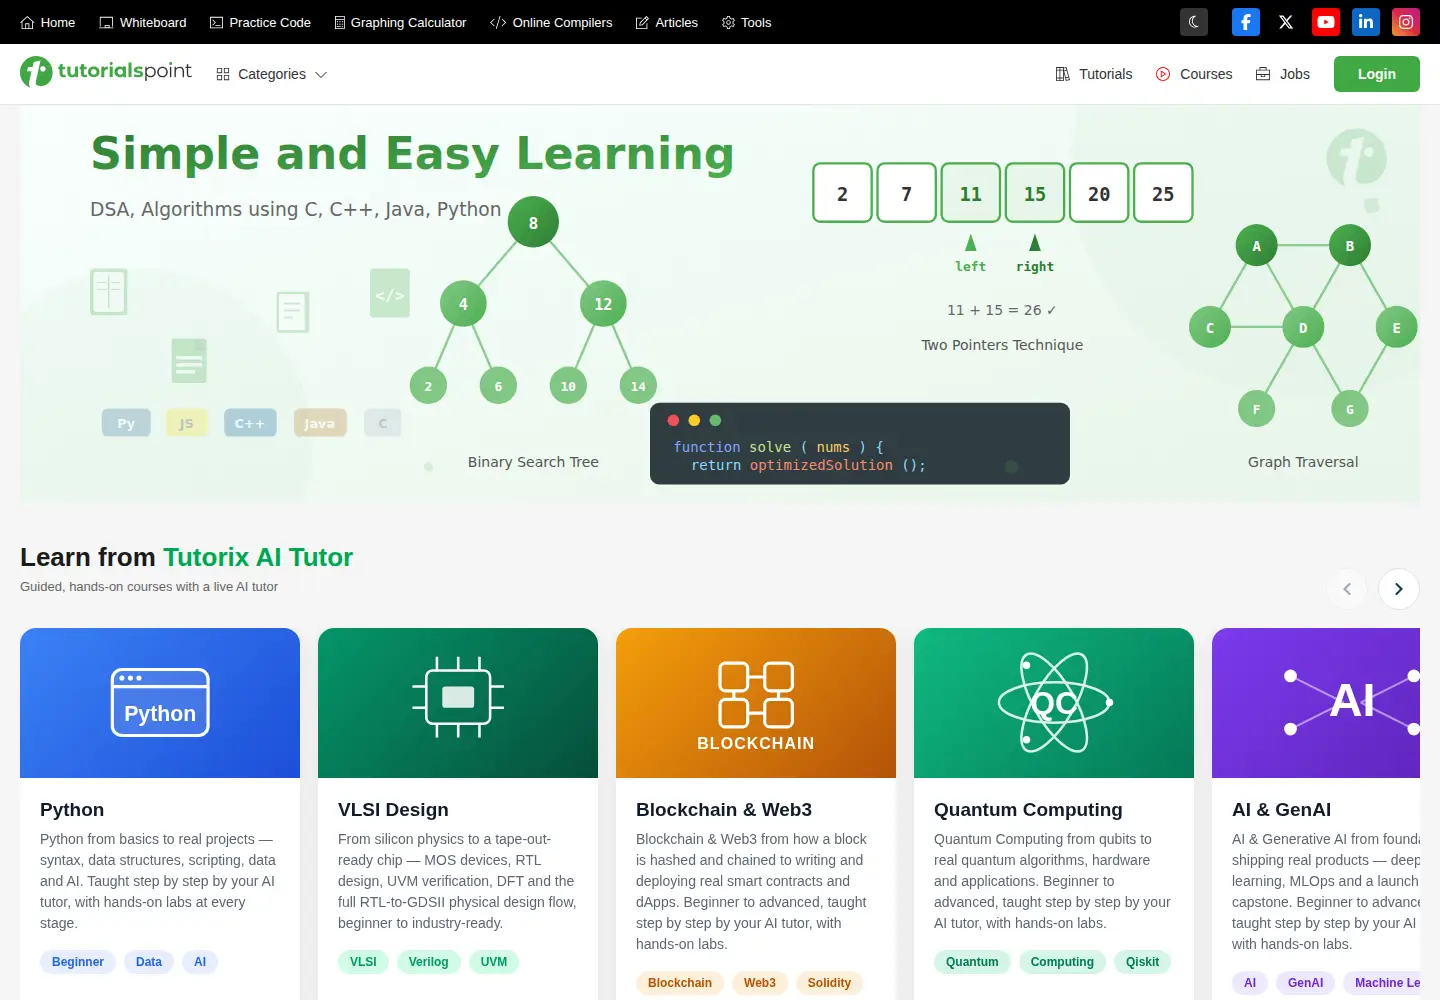1440x1000 pixels.
Task: Open the VLSI Design course title
Action: point(393,810)
